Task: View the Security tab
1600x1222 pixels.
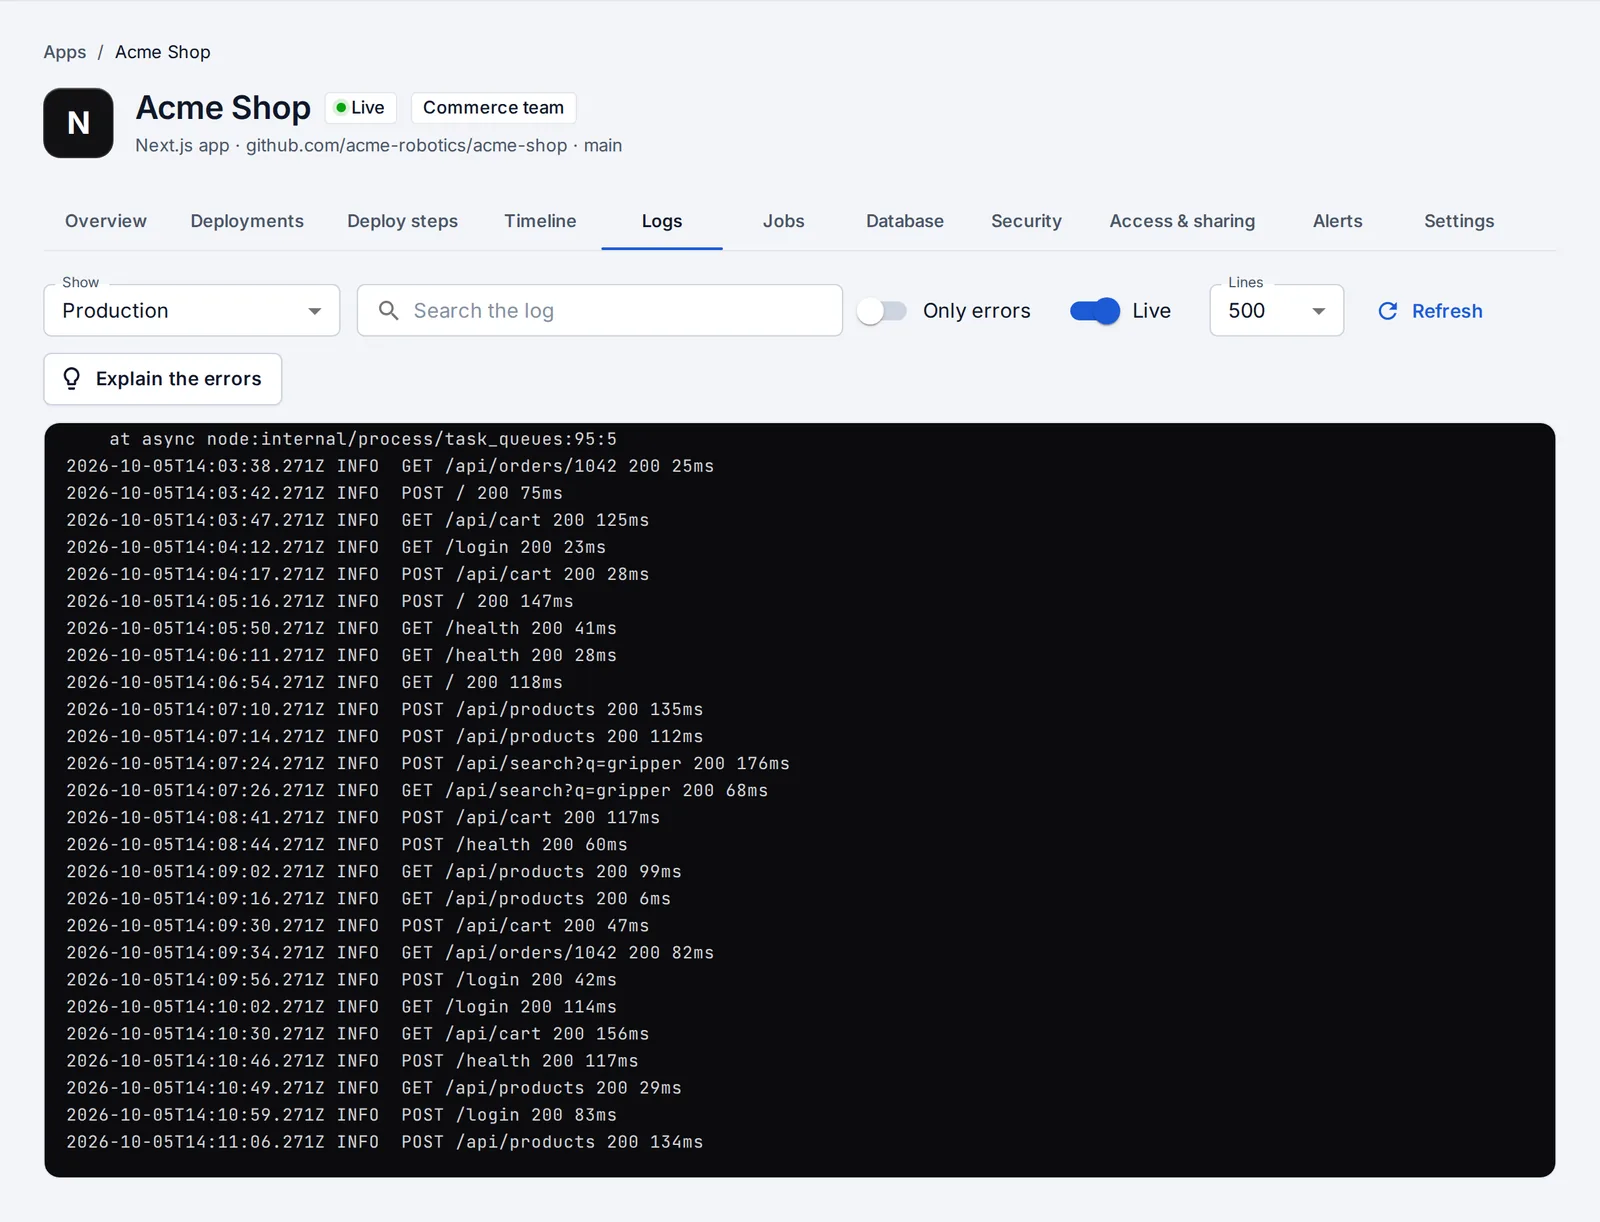Action: (x=1026, y=221)
